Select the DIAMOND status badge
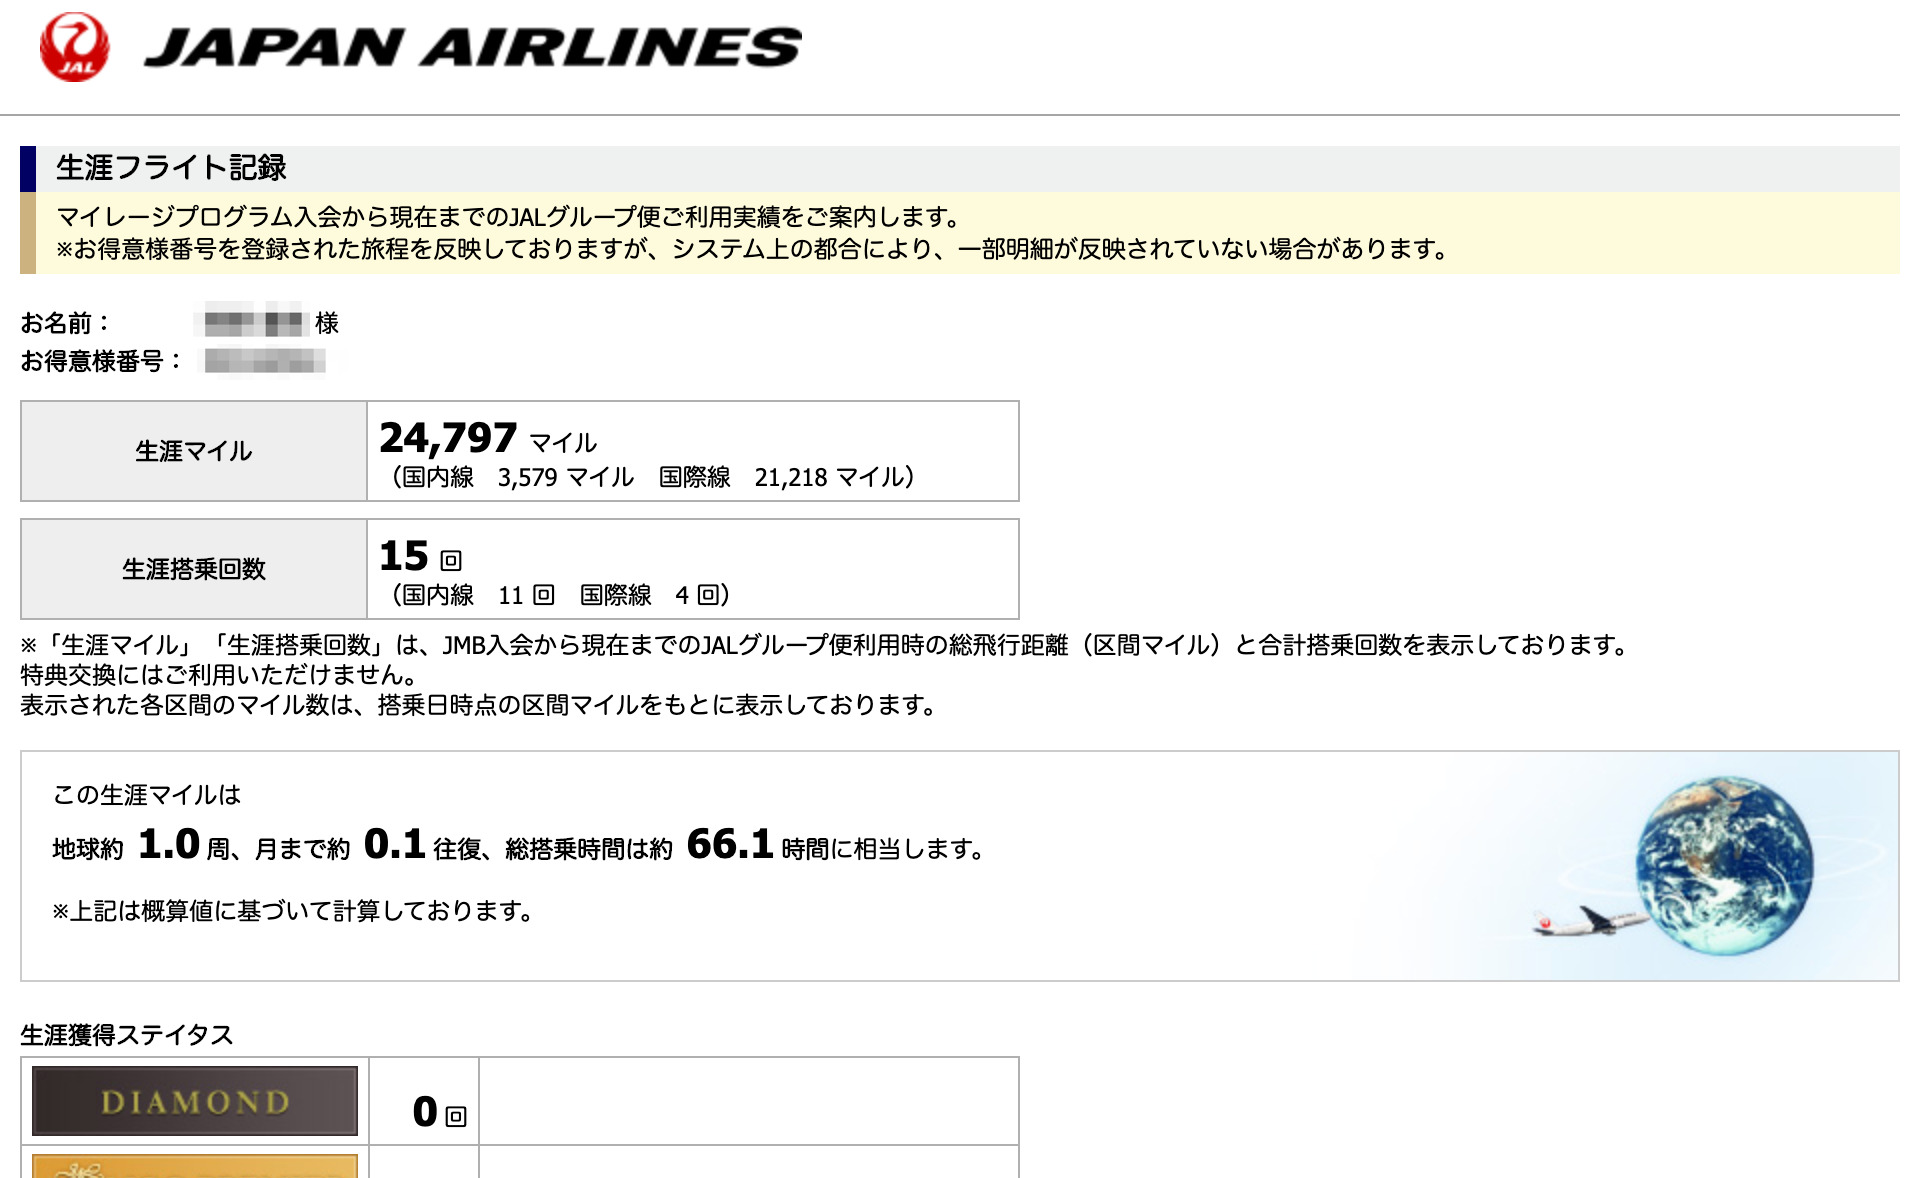The width and height of the screenshot is (1930, 1178). 194,1101
